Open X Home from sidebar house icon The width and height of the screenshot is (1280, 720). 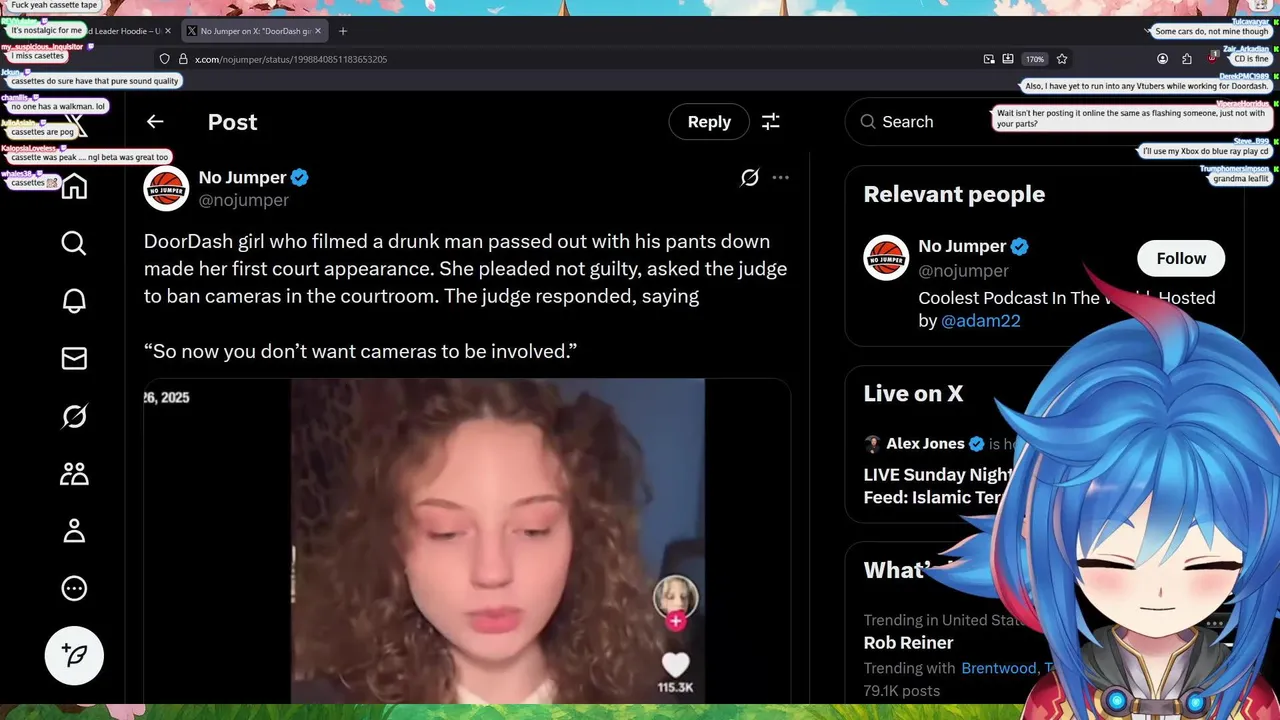pyautogui.click(x=74, y=187)
